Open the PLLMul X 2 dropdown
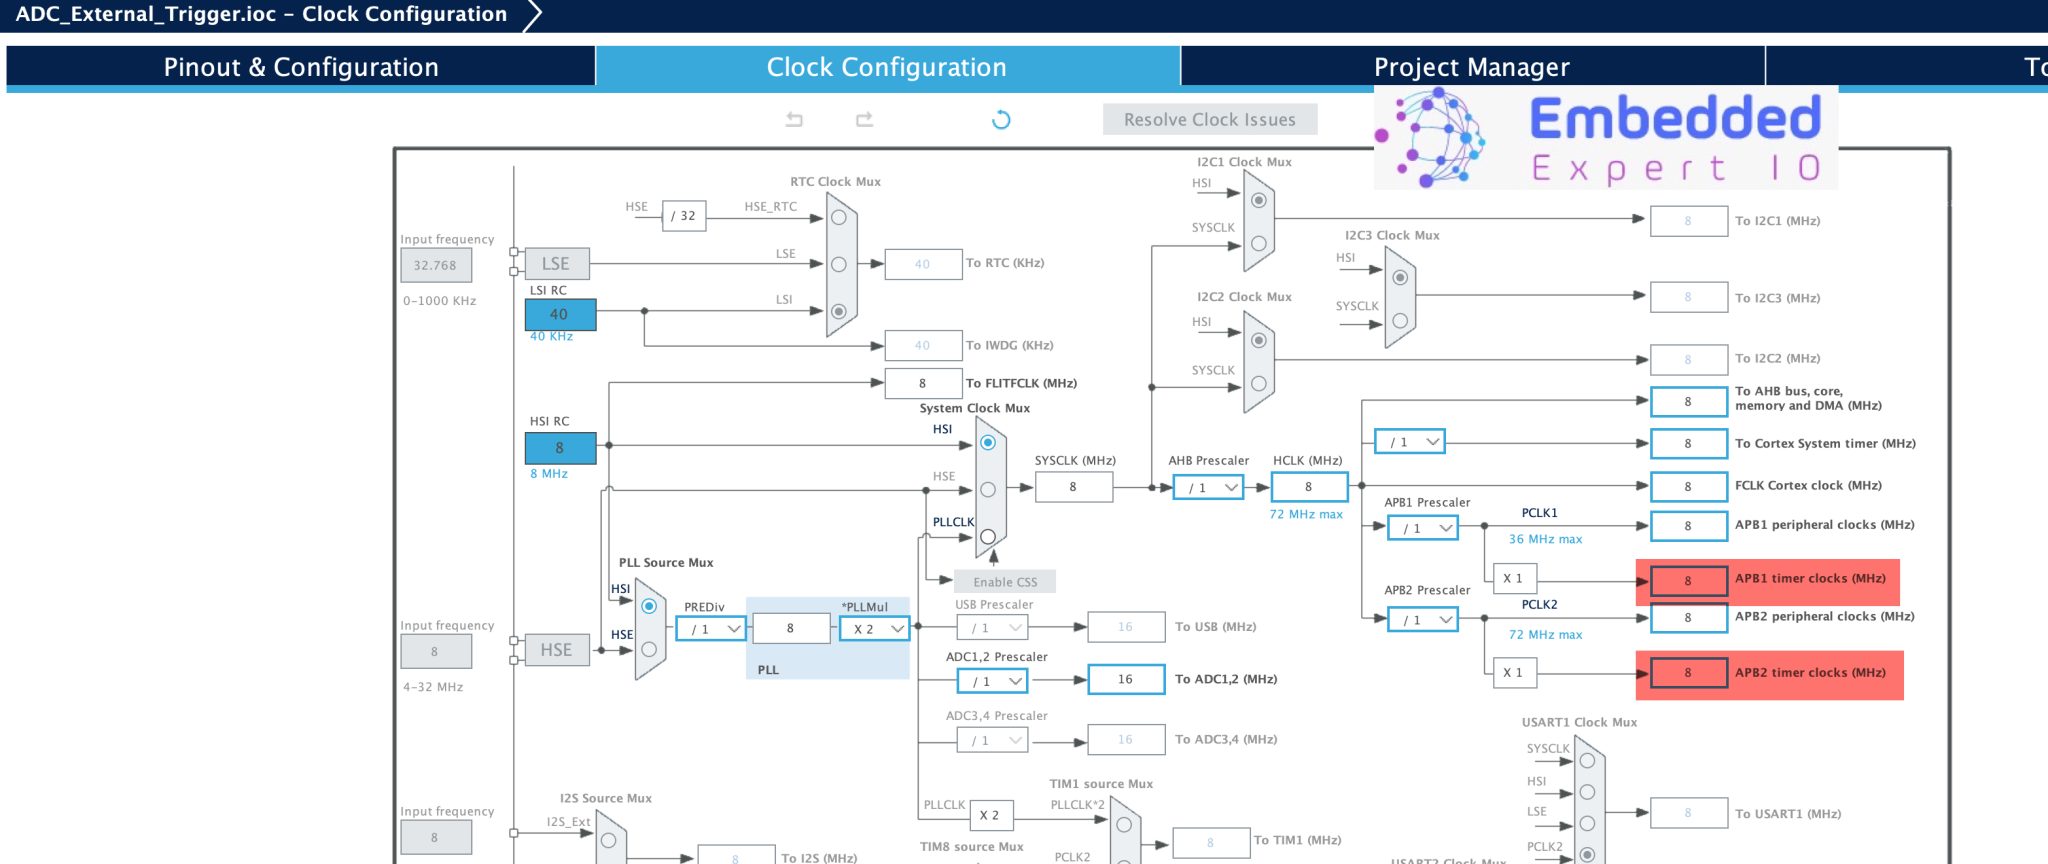This screenshot has height=864, width=2048. click(x=874, y=629)
